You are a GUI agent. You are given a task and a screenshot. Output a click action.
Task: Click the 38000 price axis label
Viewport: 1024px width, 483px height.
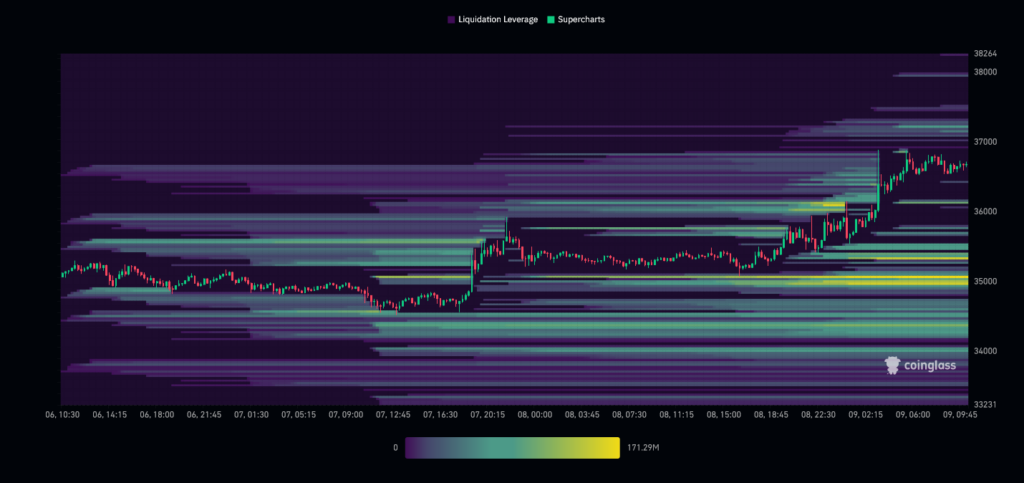coord(984,72)
